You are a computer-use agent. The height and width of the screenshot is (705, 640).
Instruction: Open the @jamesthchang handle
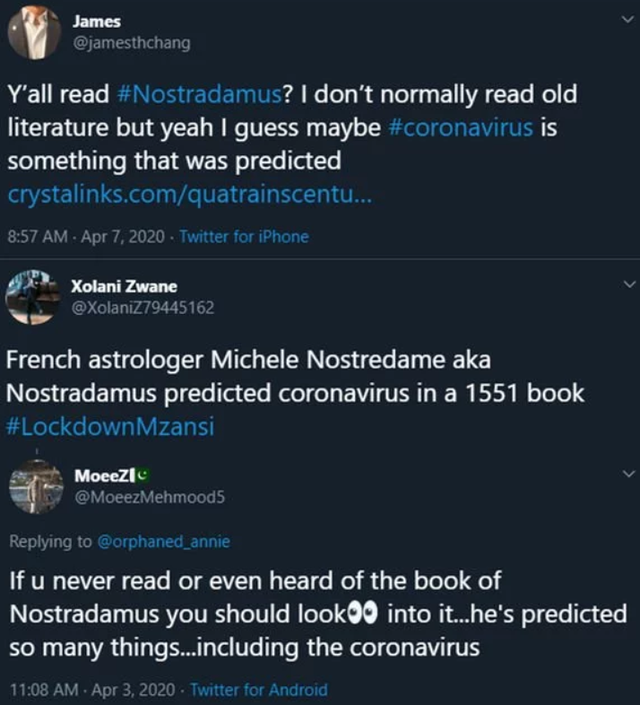coord(131,42)
